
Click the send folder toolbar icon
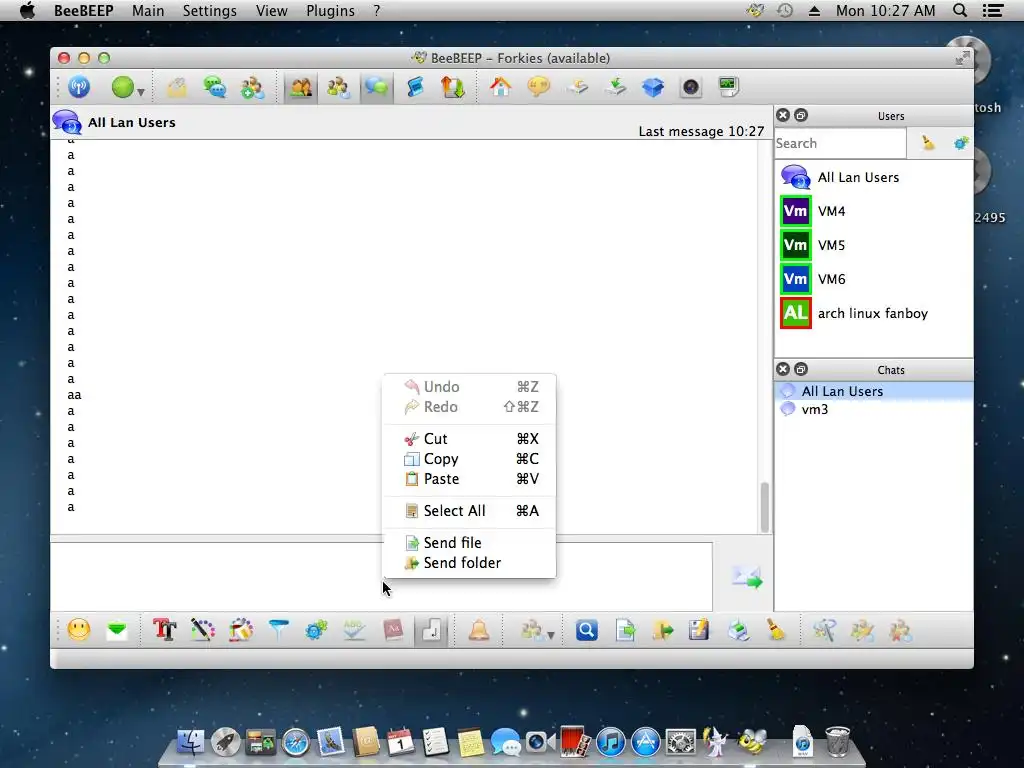(x=663, y=630)
